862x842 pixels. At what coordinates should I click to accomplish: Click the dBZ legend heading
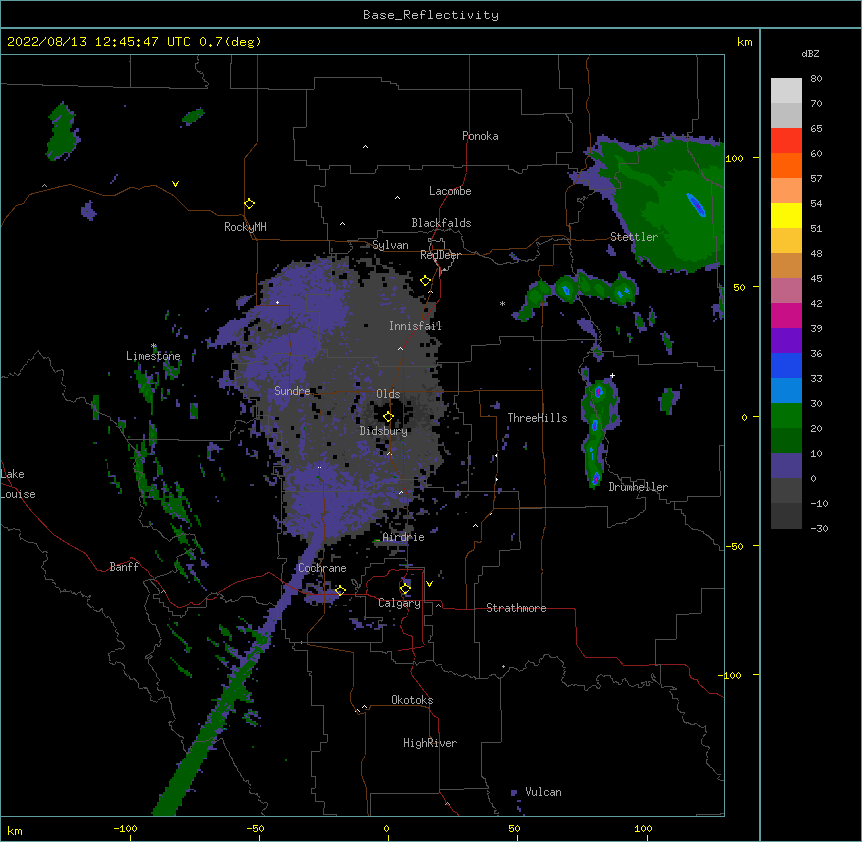(810, 54)
